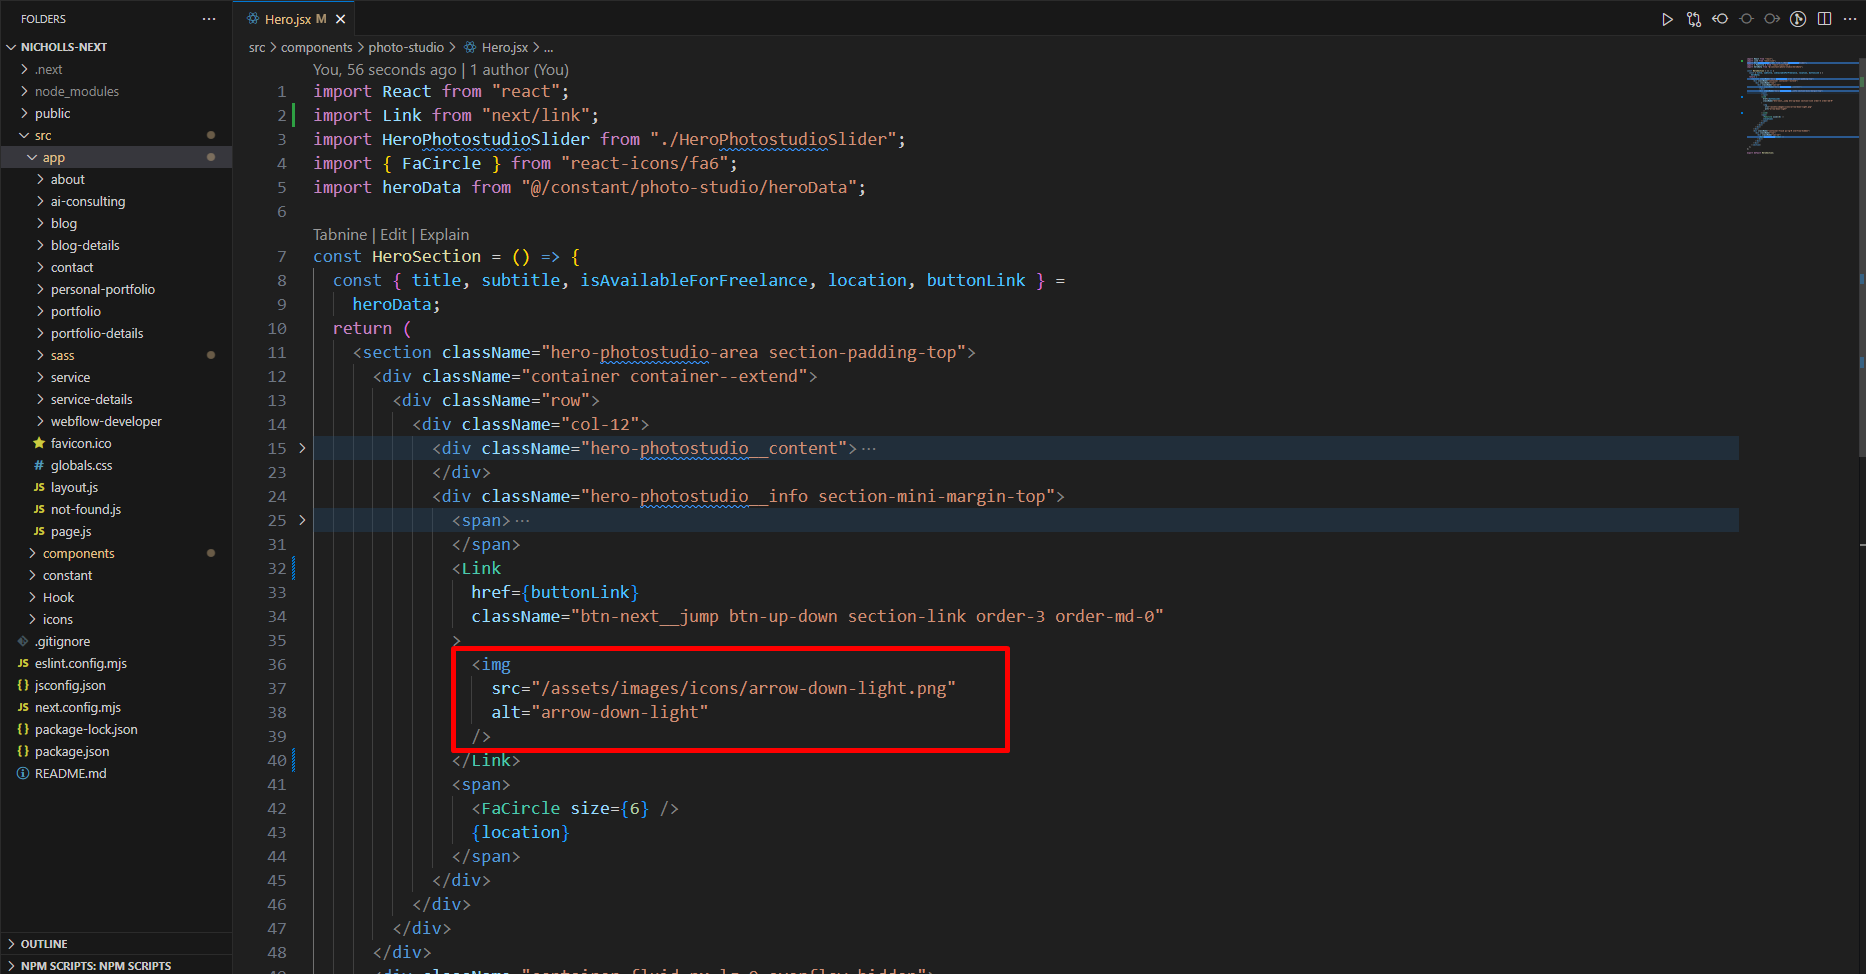Image resolution: width=1866 pixels, height=974 pixels.
Task: Open the circled git graph icon
Action: tap(1798, 19)
